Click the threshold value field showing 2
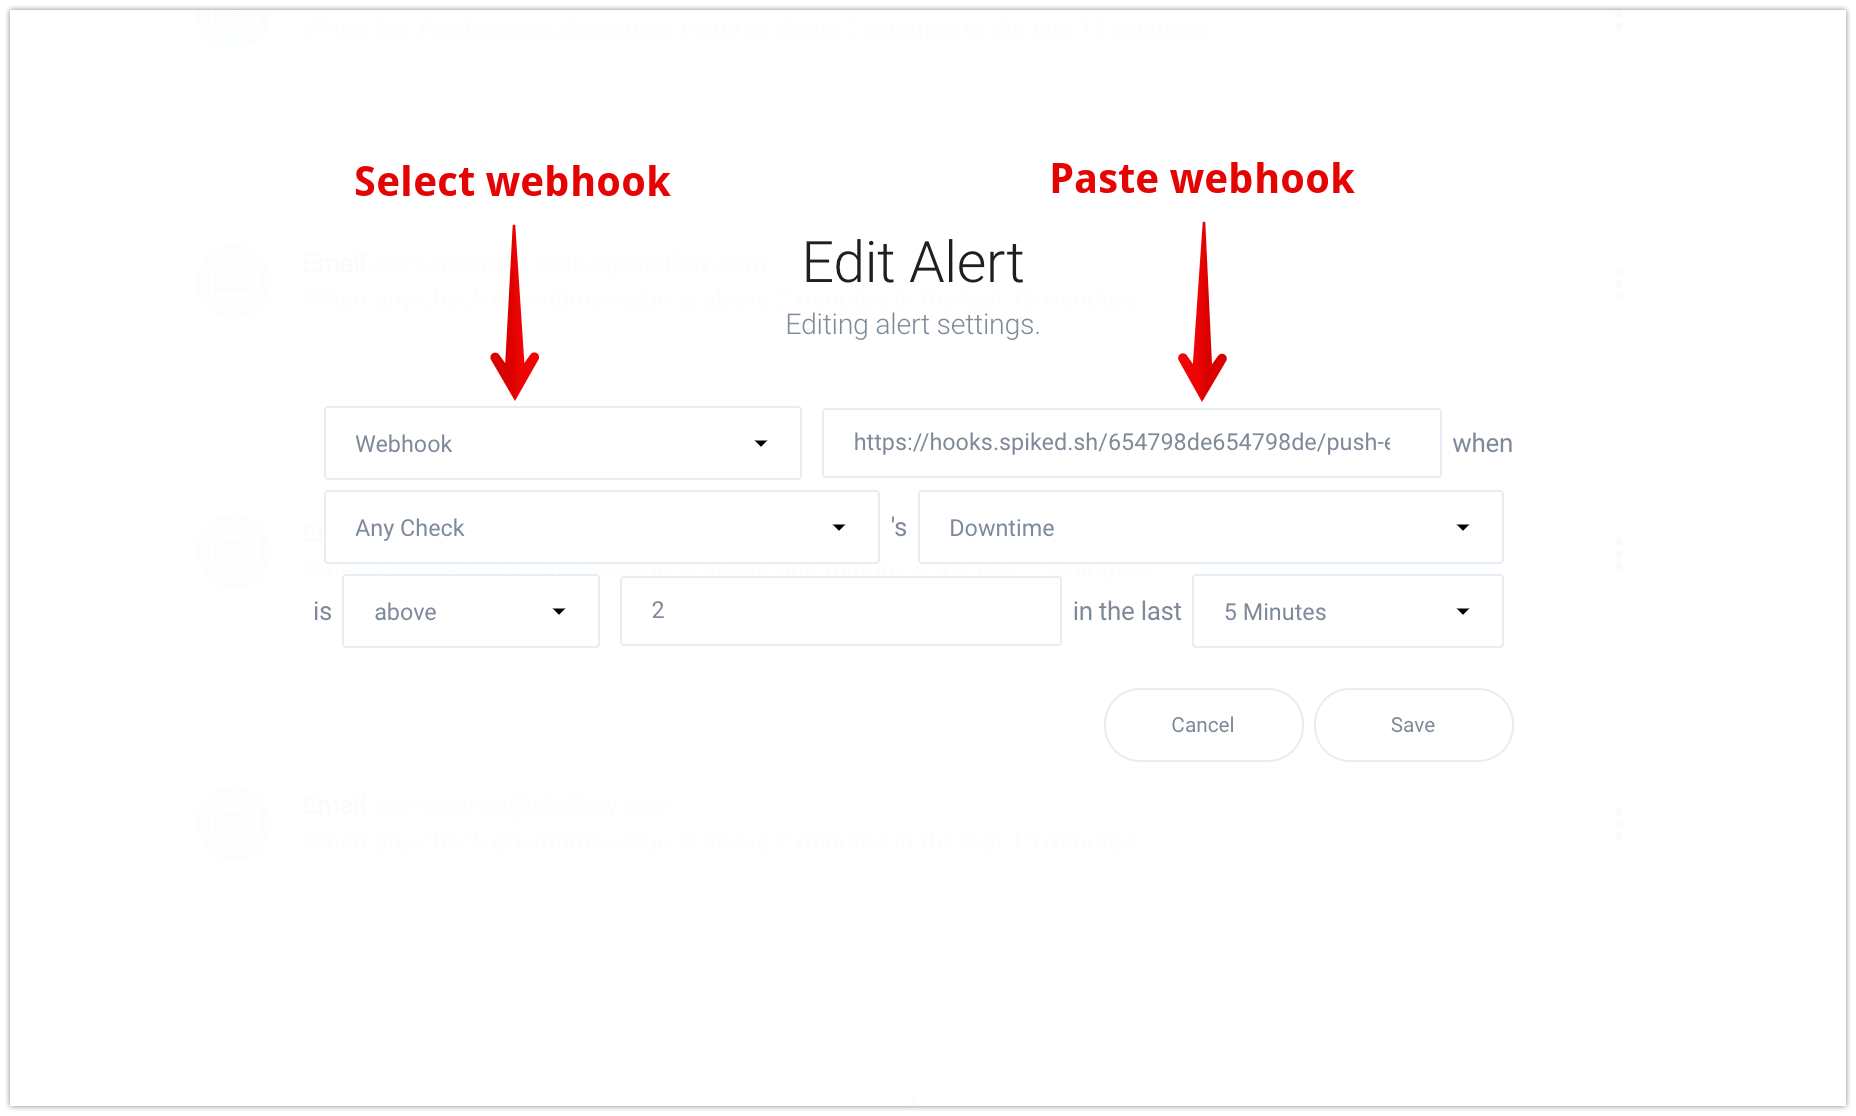Viewport: 1856px width, 1116px height. 840,611
